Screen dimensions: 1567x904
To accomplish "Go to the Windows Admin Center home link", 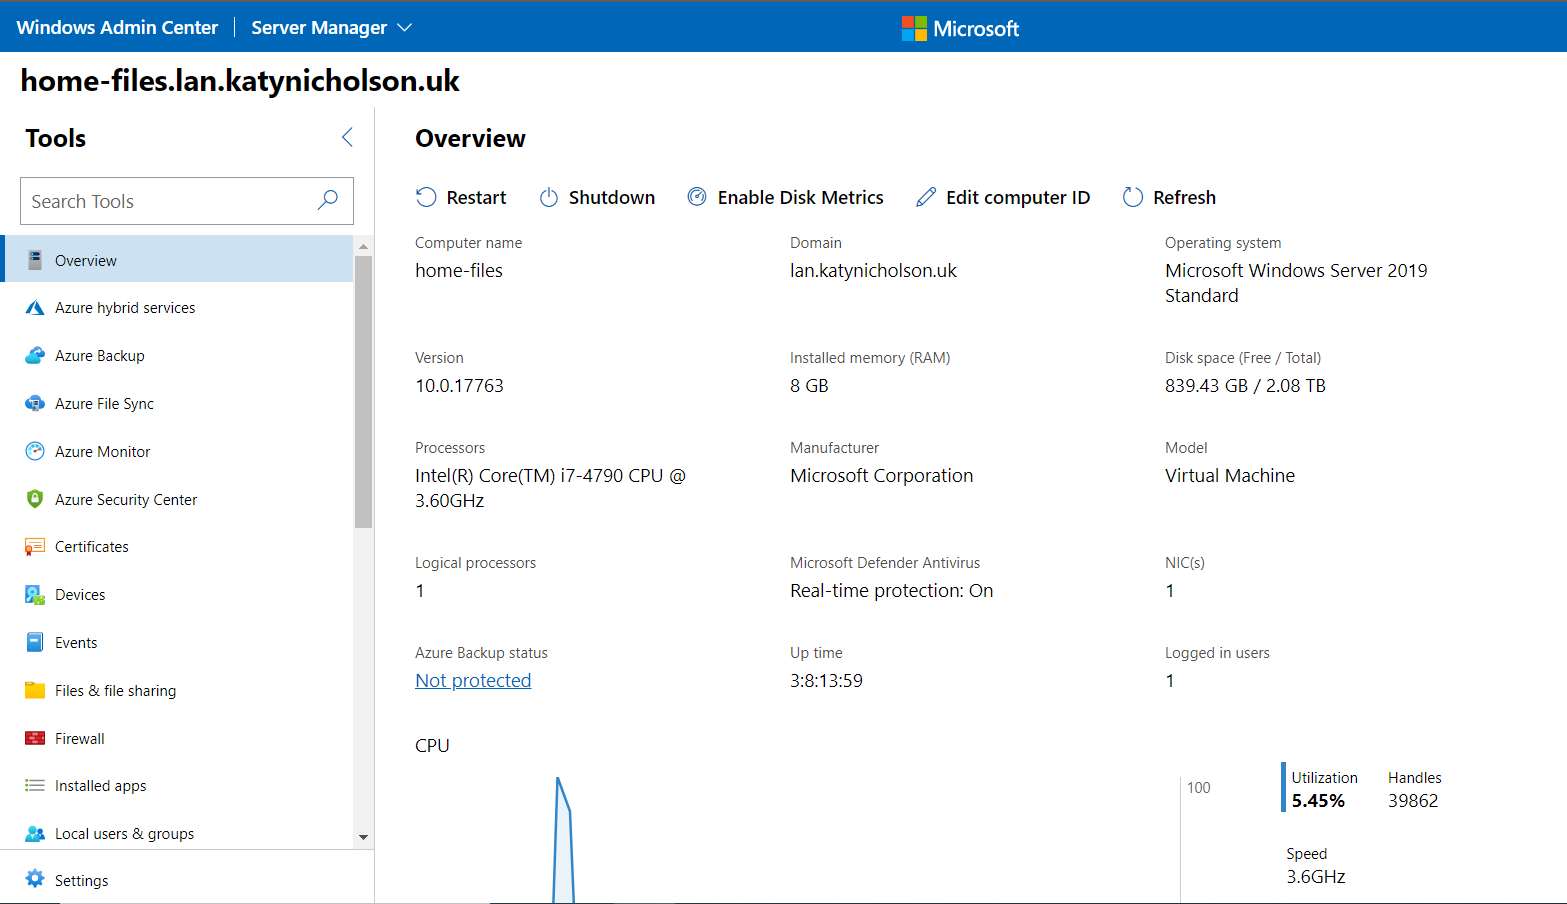I will 117,28.
